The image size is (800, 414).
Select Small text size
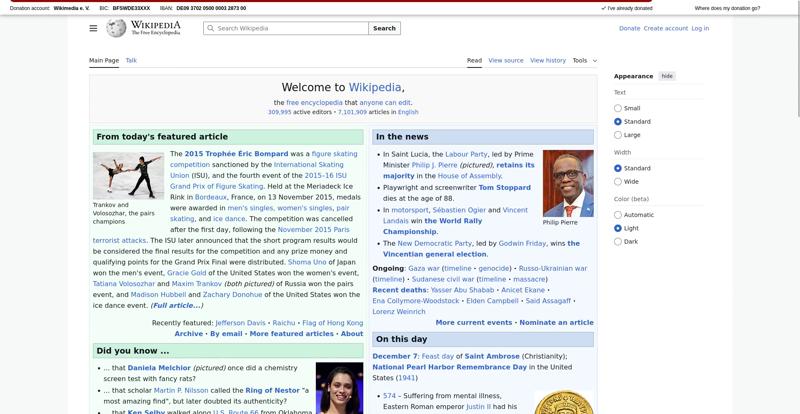tap(618, 108)
